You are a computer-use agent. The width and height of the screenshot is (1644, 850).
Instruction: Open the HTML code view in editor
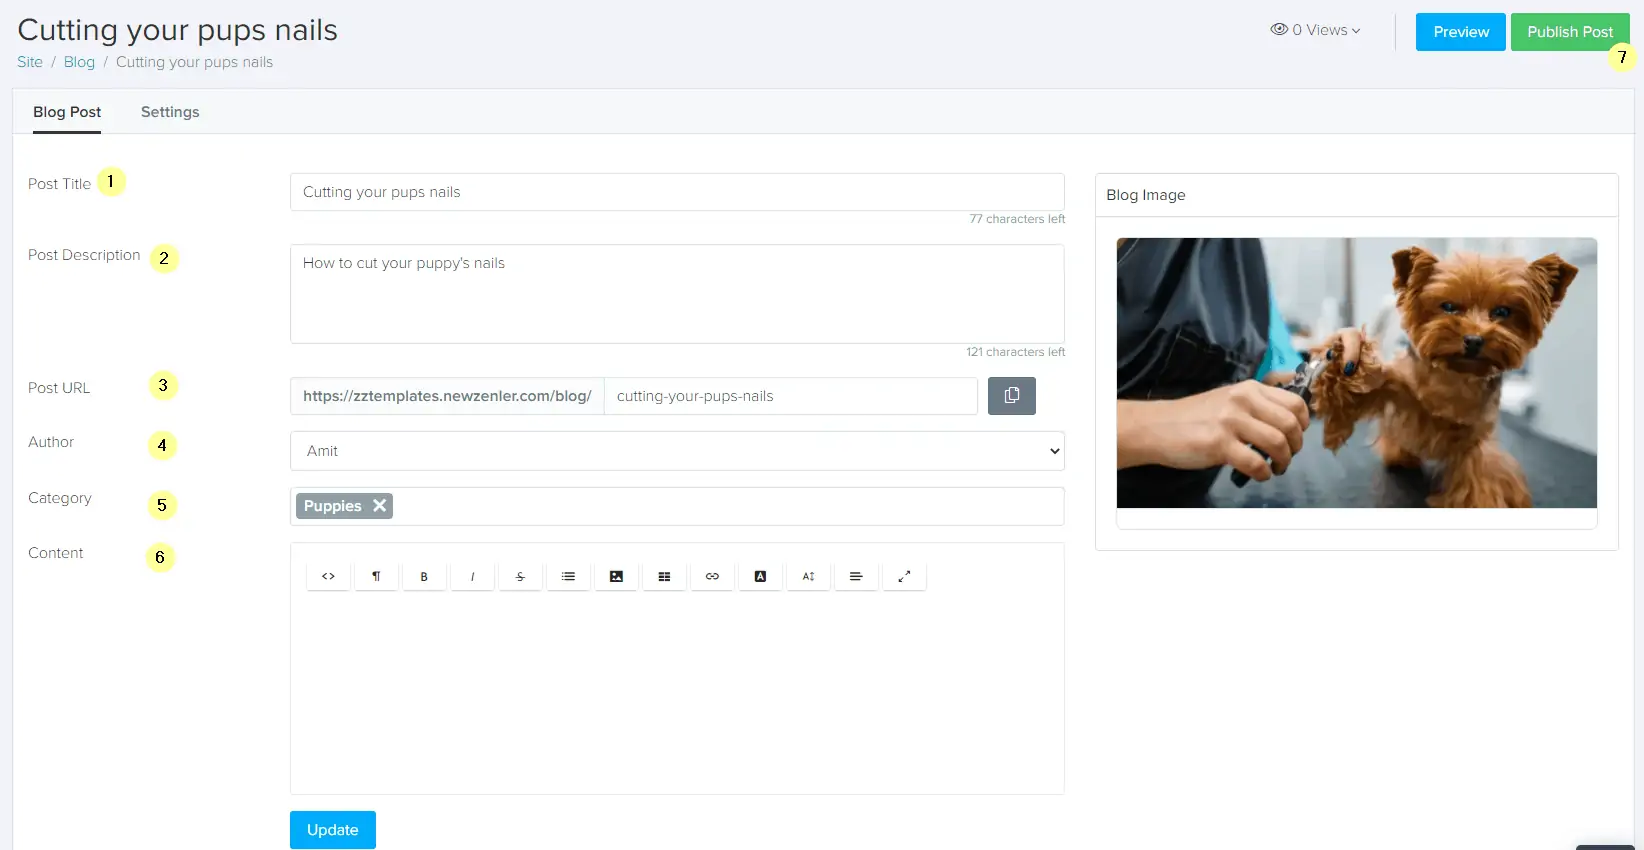[328, 577]
